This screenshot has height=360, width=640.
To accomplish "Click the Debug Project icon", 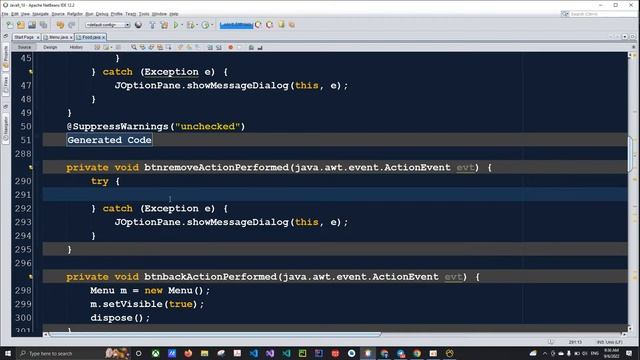I will [x=190, y=25].
